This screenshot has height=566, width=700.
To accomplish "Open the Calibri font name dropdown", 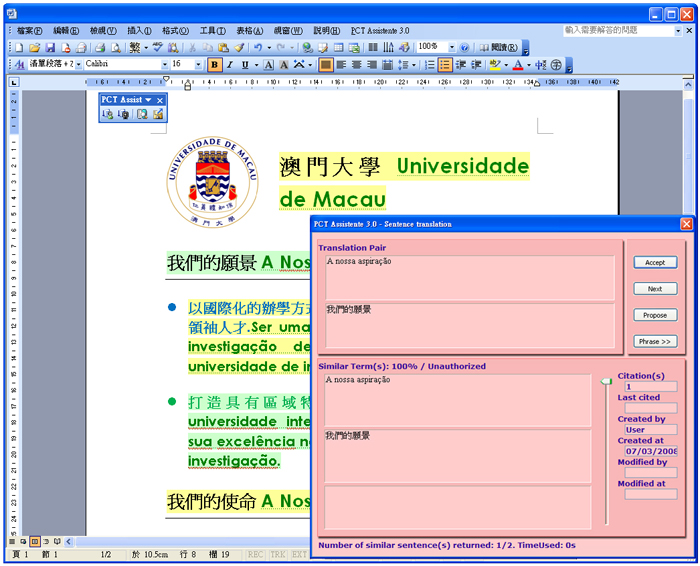I will click(x=165, y=65).
